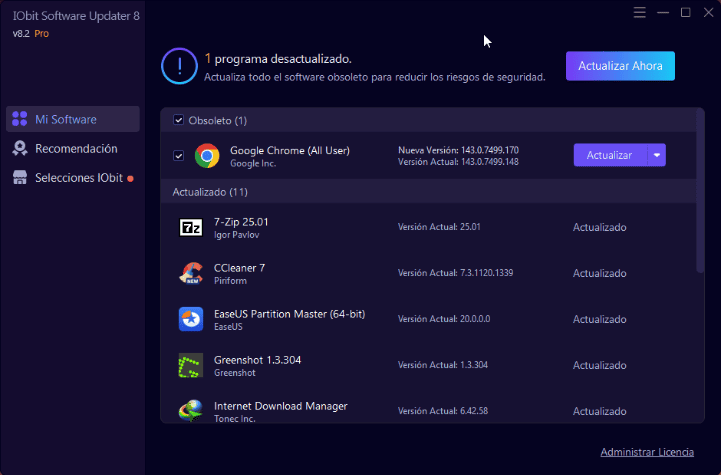Close the IObit Software Updater window
Image resolution: width=721 pixels, height=475 pixels.
tap(708, 12)
